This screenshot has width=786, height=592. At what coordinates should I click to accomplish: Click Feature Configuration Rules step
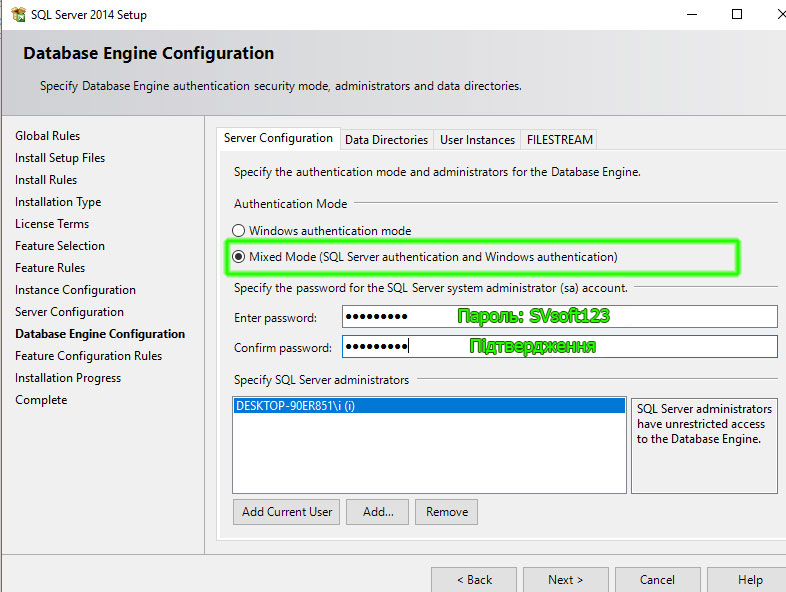[x=89, y=356]
